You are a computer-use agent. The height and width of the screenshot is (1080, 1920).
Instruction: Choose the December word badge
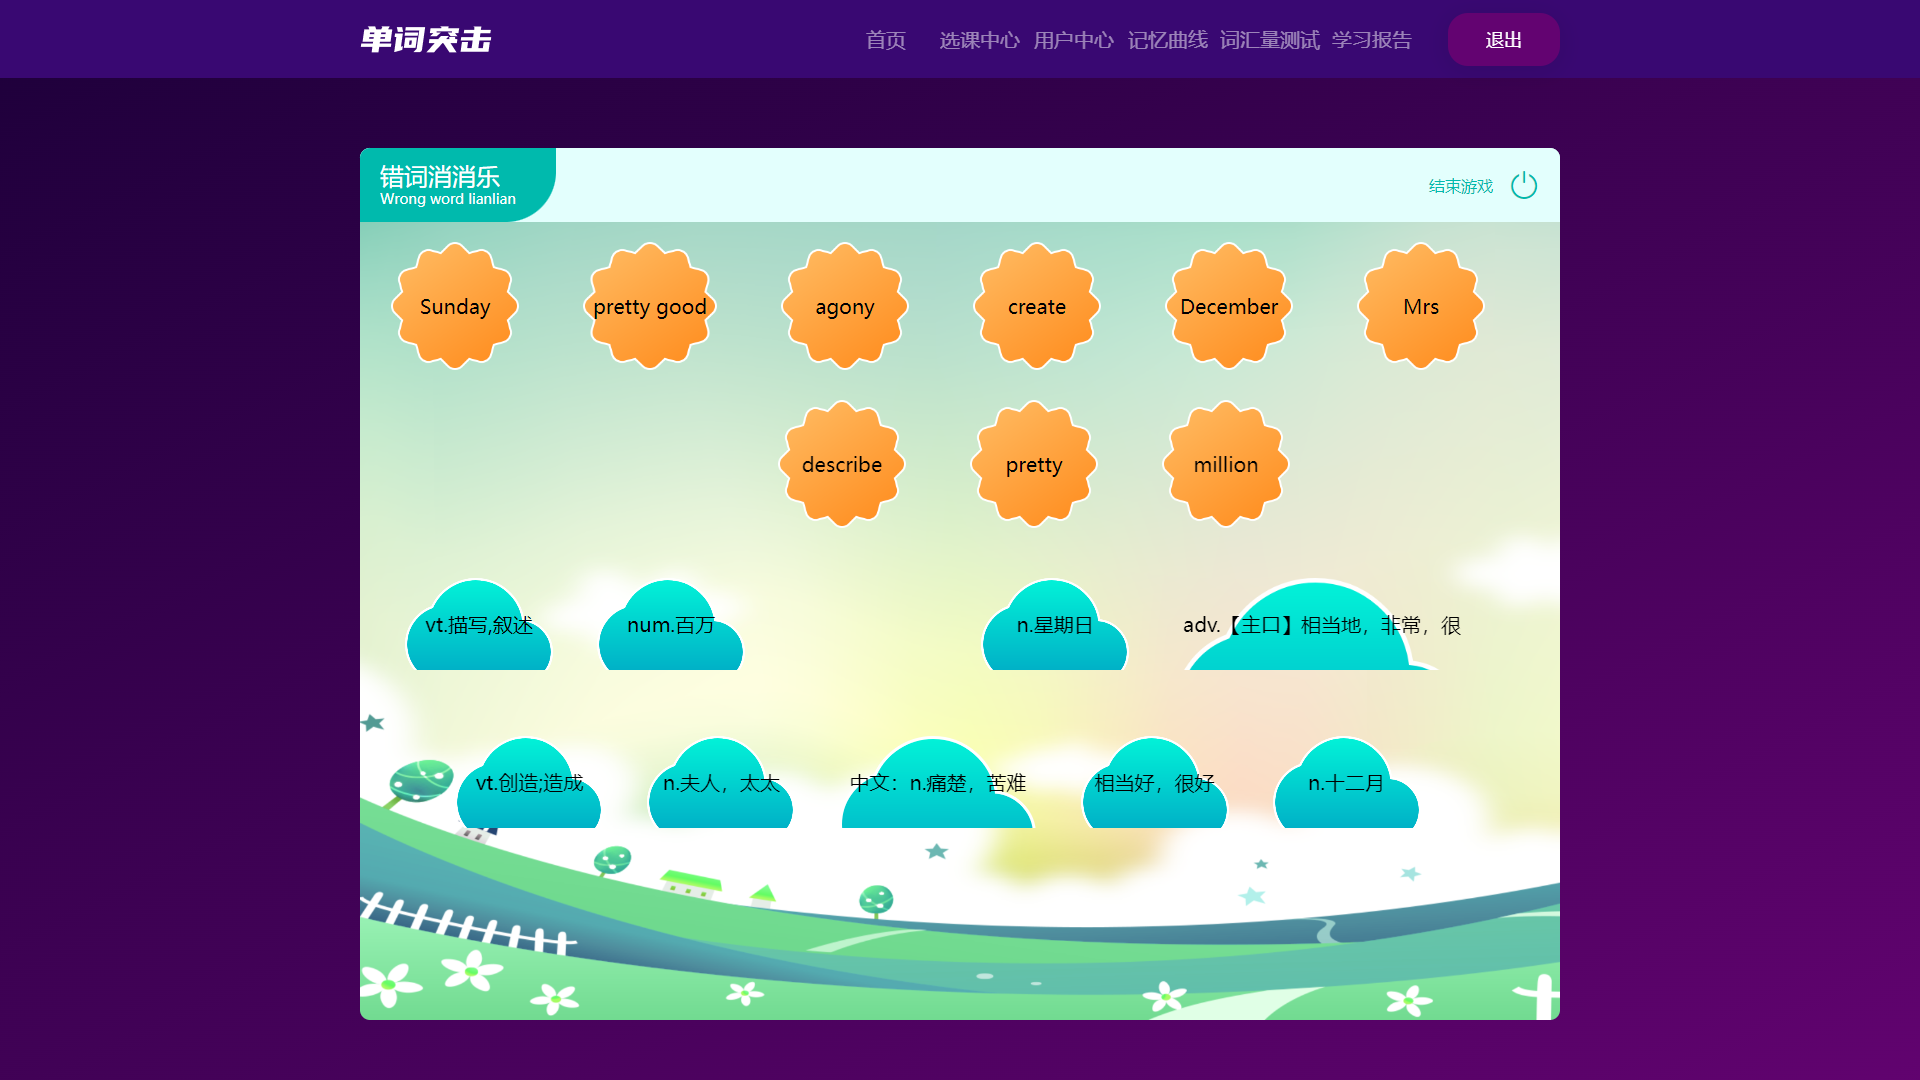click(x=1229, y=307)
